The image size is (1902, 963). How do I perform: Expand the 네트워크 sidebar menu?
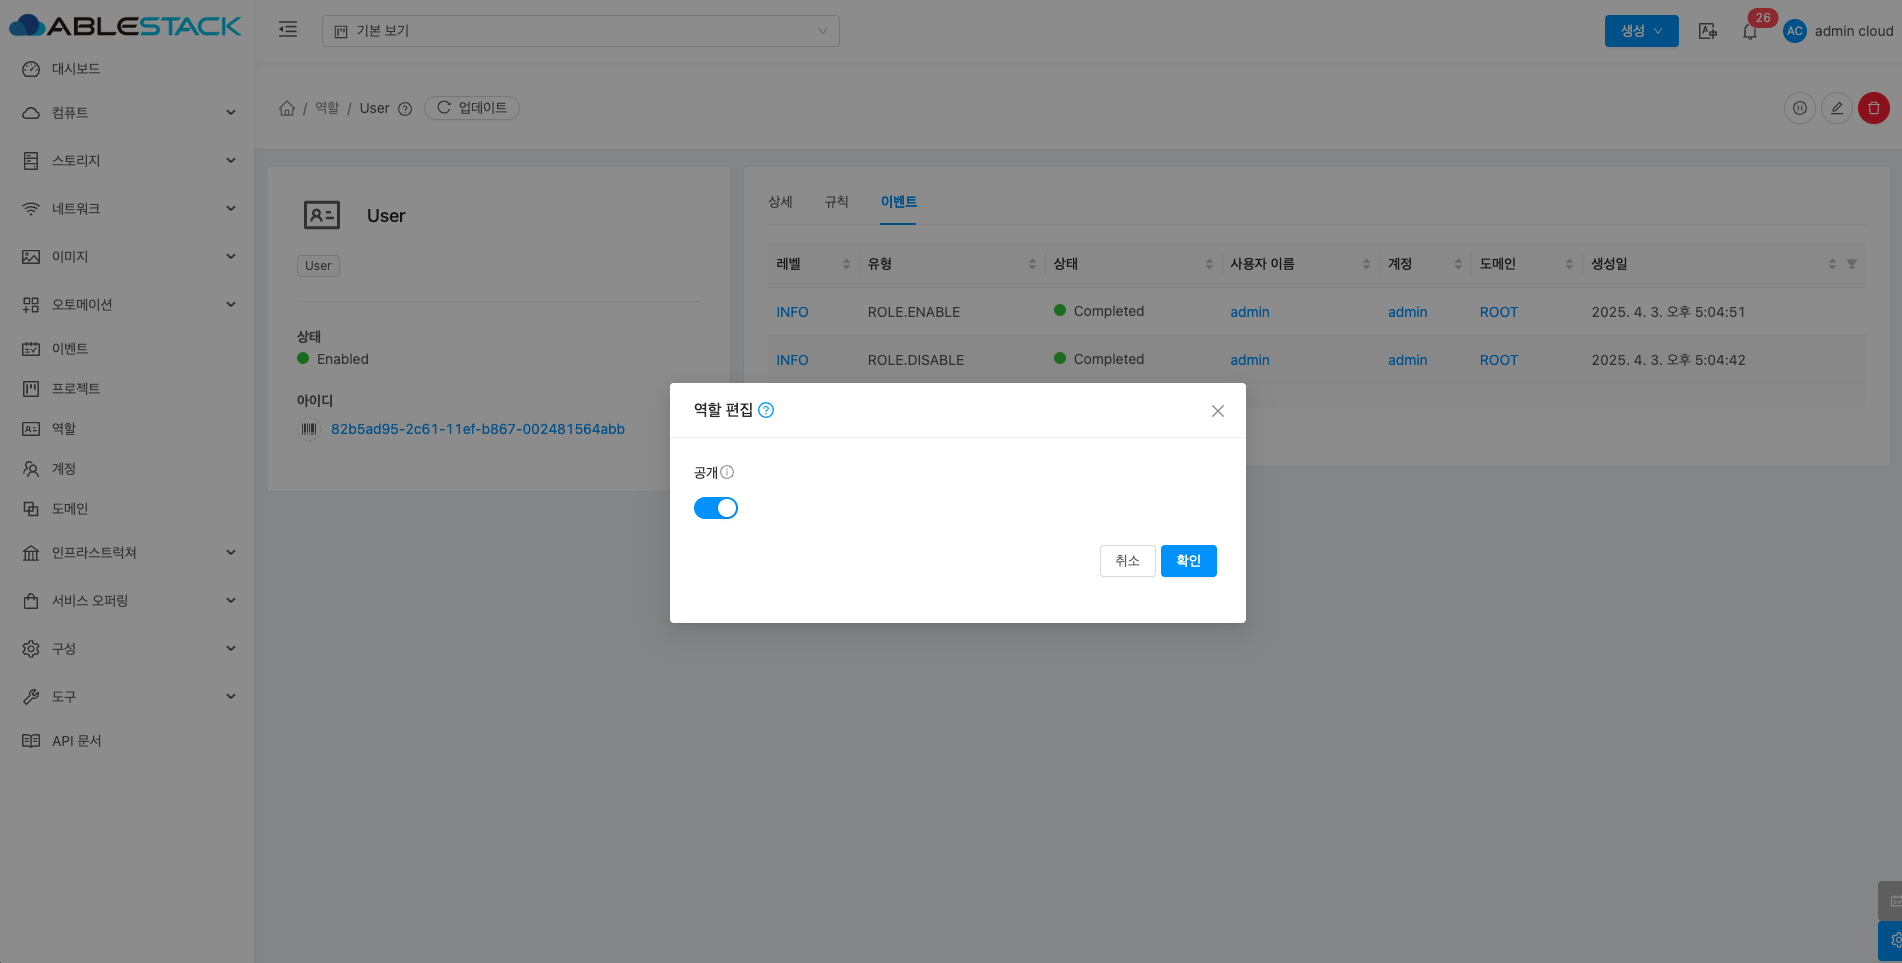tap(127, 209)
